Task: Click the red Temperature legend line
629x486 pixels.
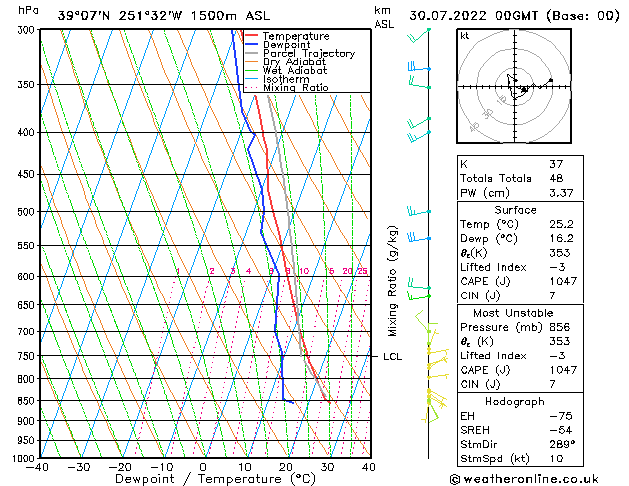Action: click(251, 36)
